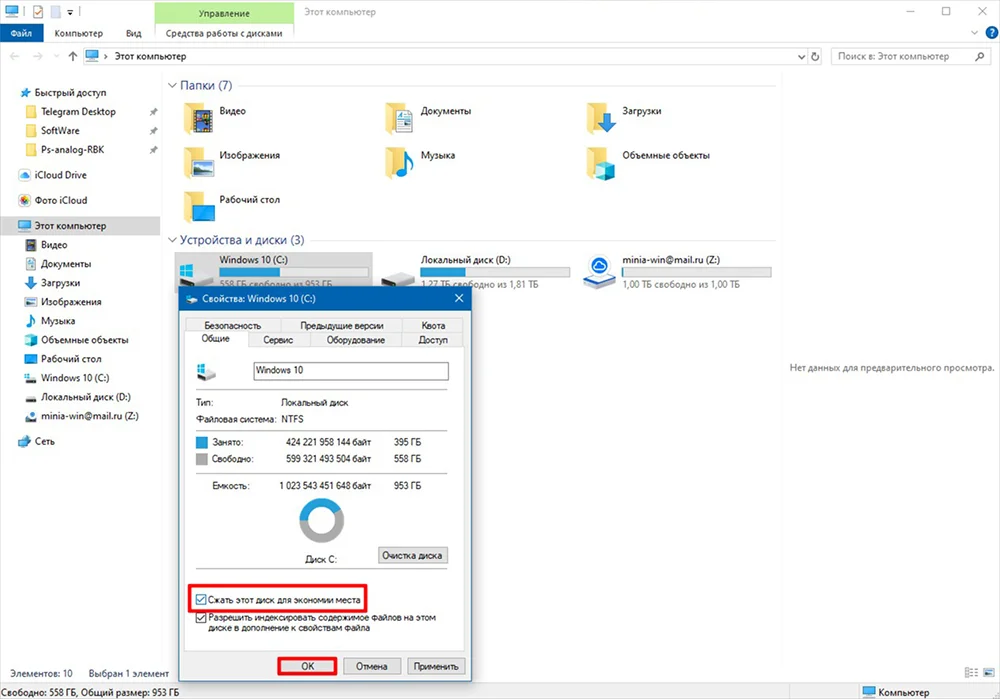Open the Видео folder icon
Viewport: 1000px width, 699px height.
click(x=200, y=119)
